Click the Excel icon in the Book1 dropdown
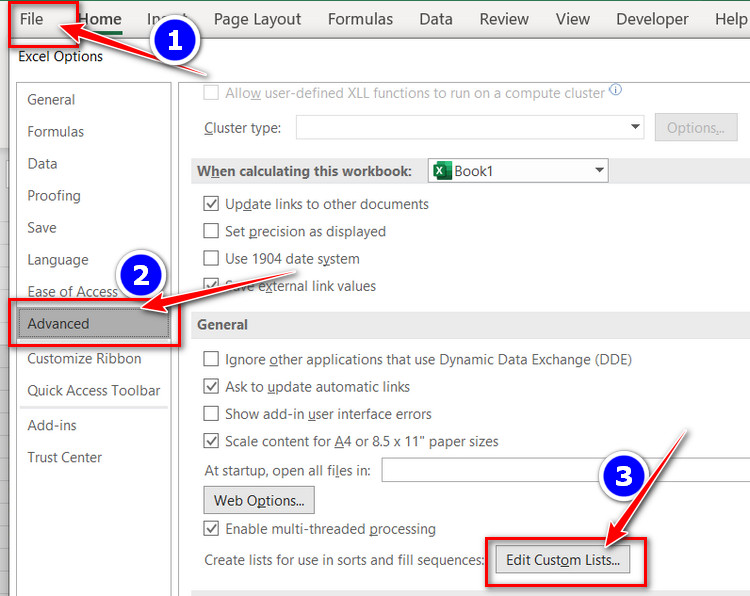 pos(441,171)
